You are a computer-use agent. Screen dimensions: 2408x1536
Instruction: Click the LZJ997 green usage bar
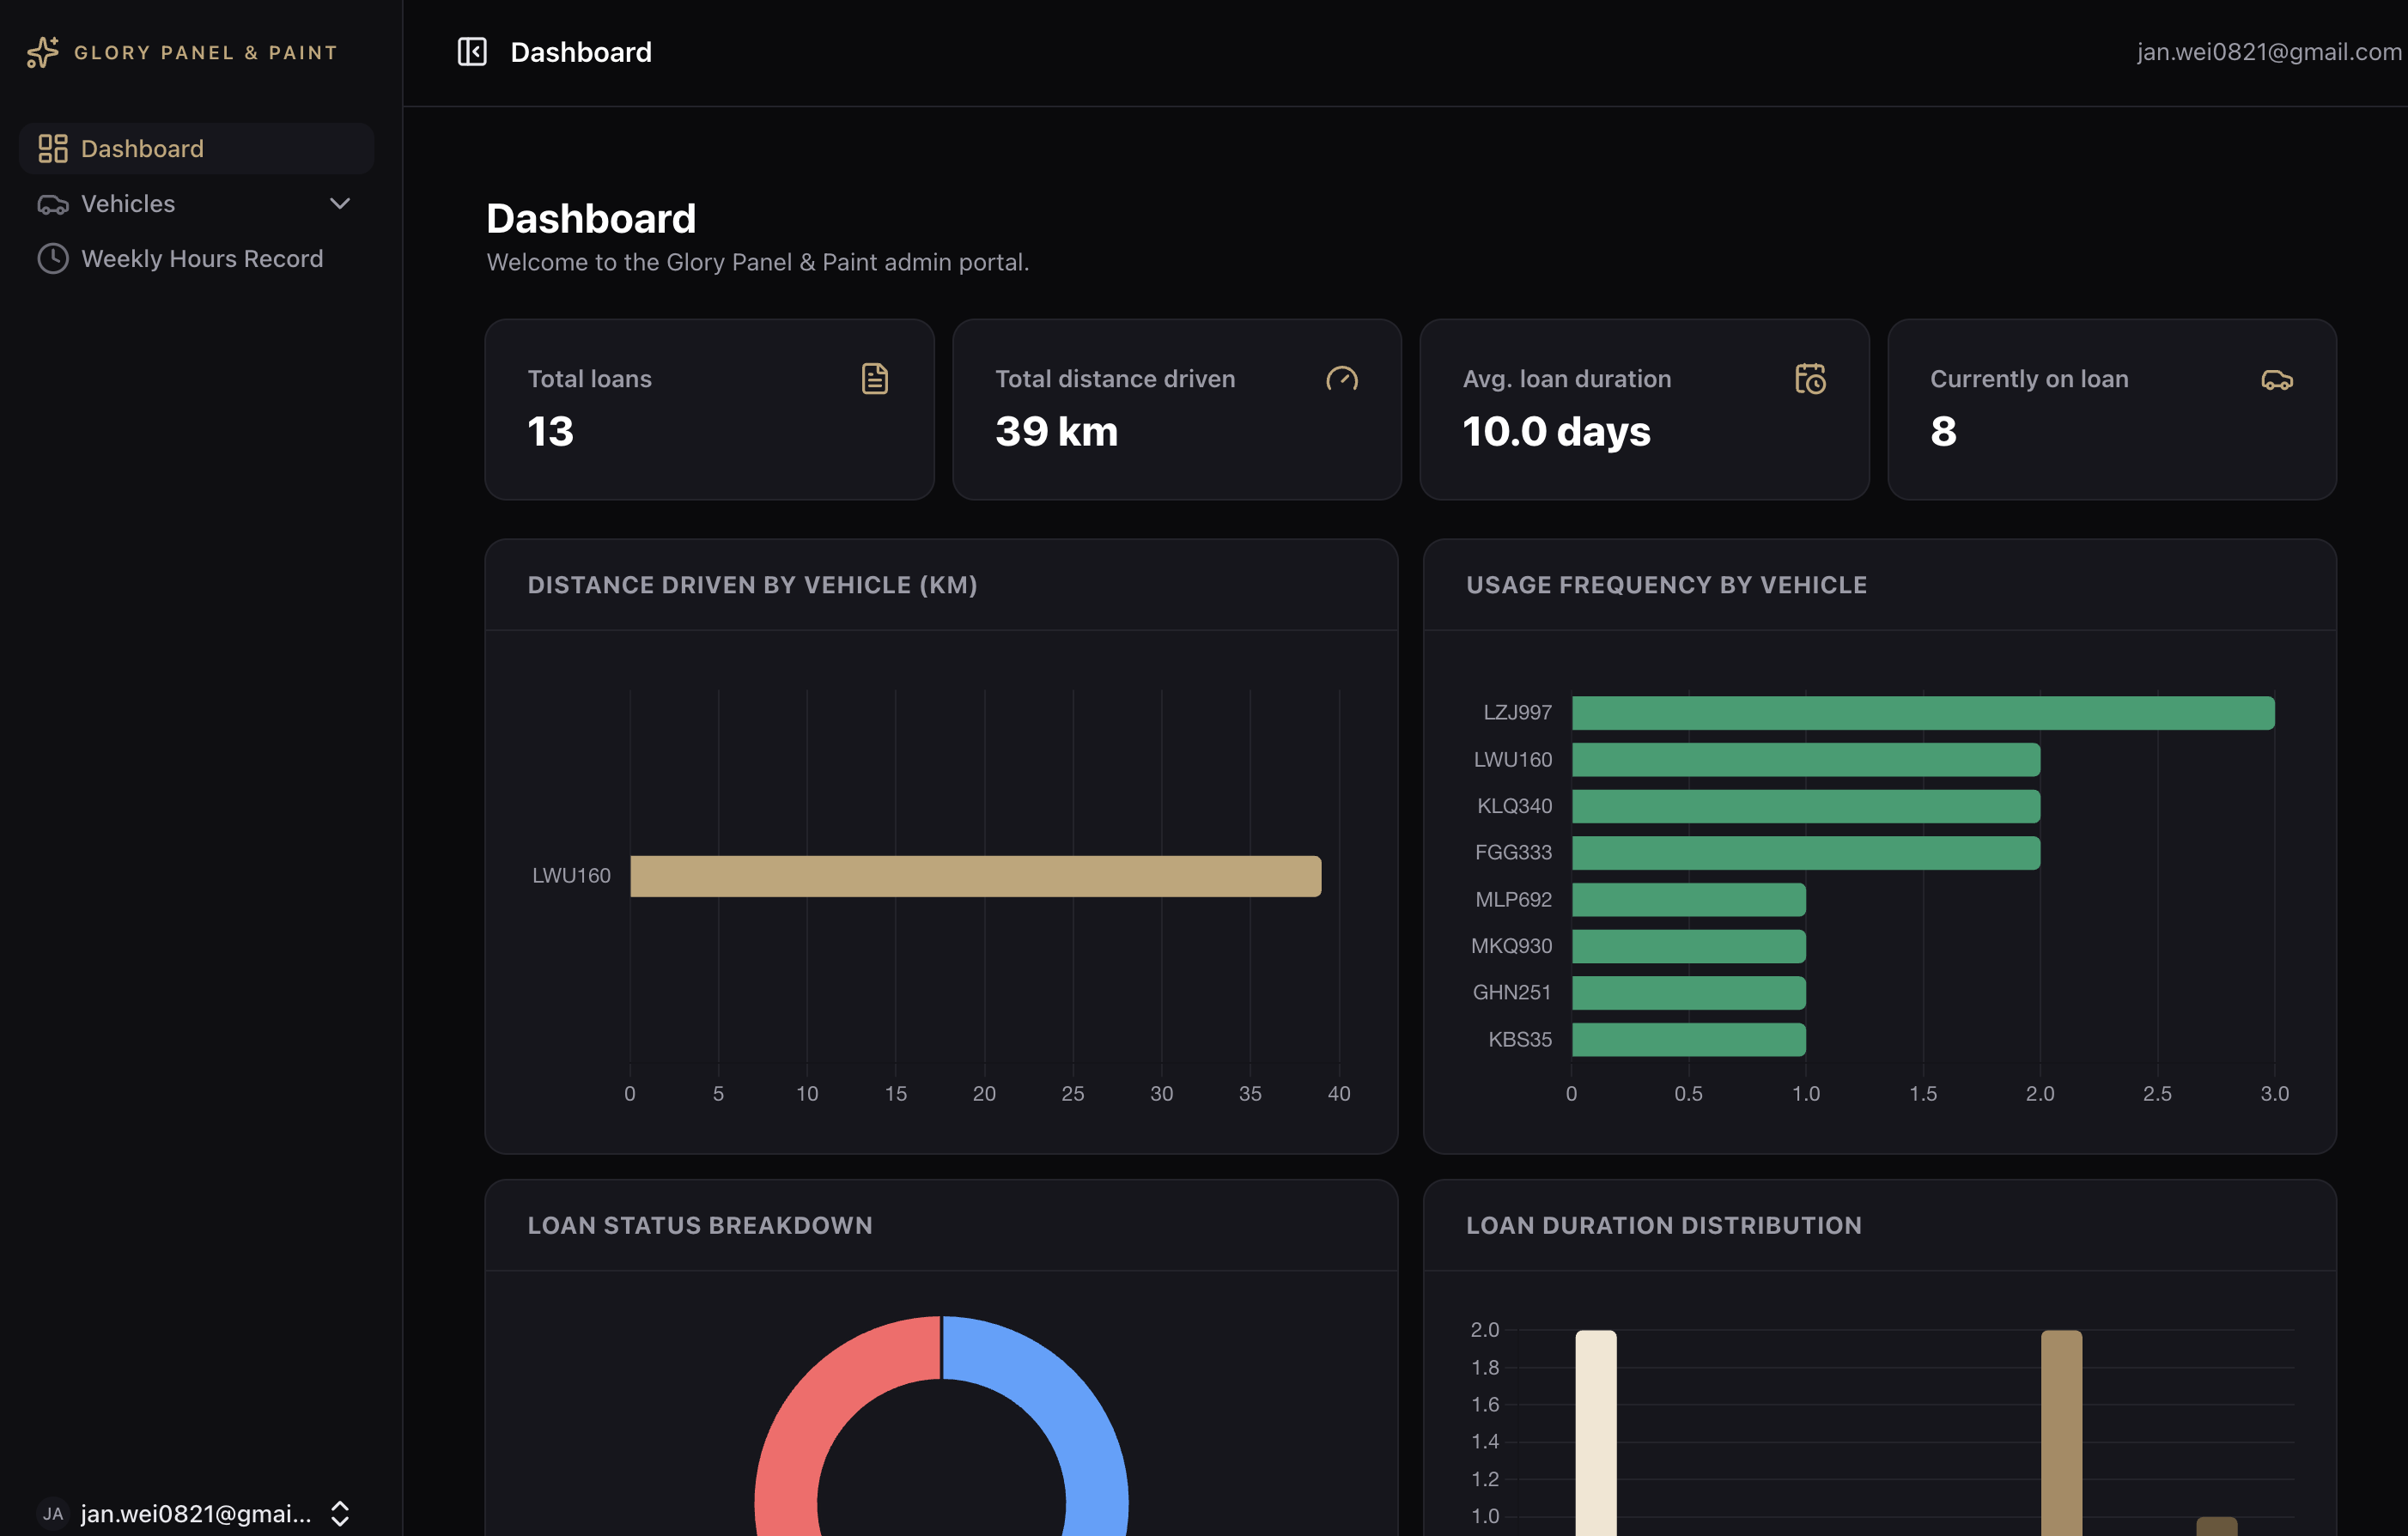coord(1923,713)
